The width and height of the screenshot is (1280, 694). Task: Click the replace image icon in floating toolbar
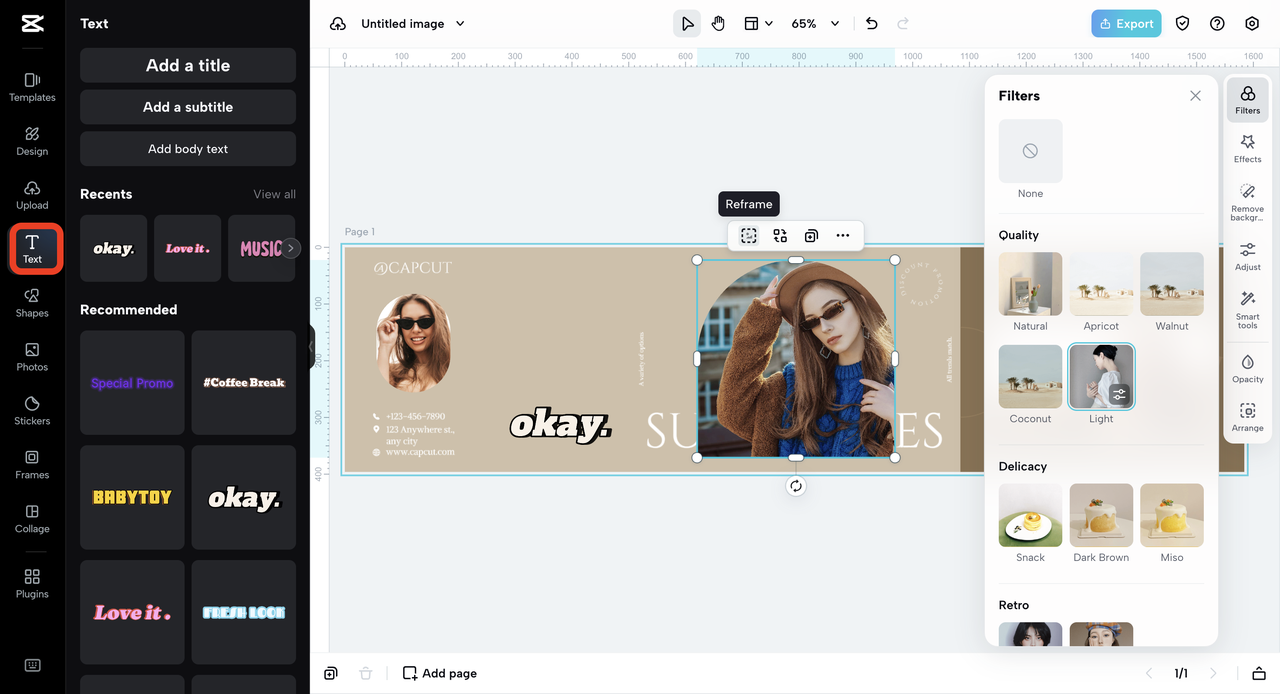click(x=780, y=236)
